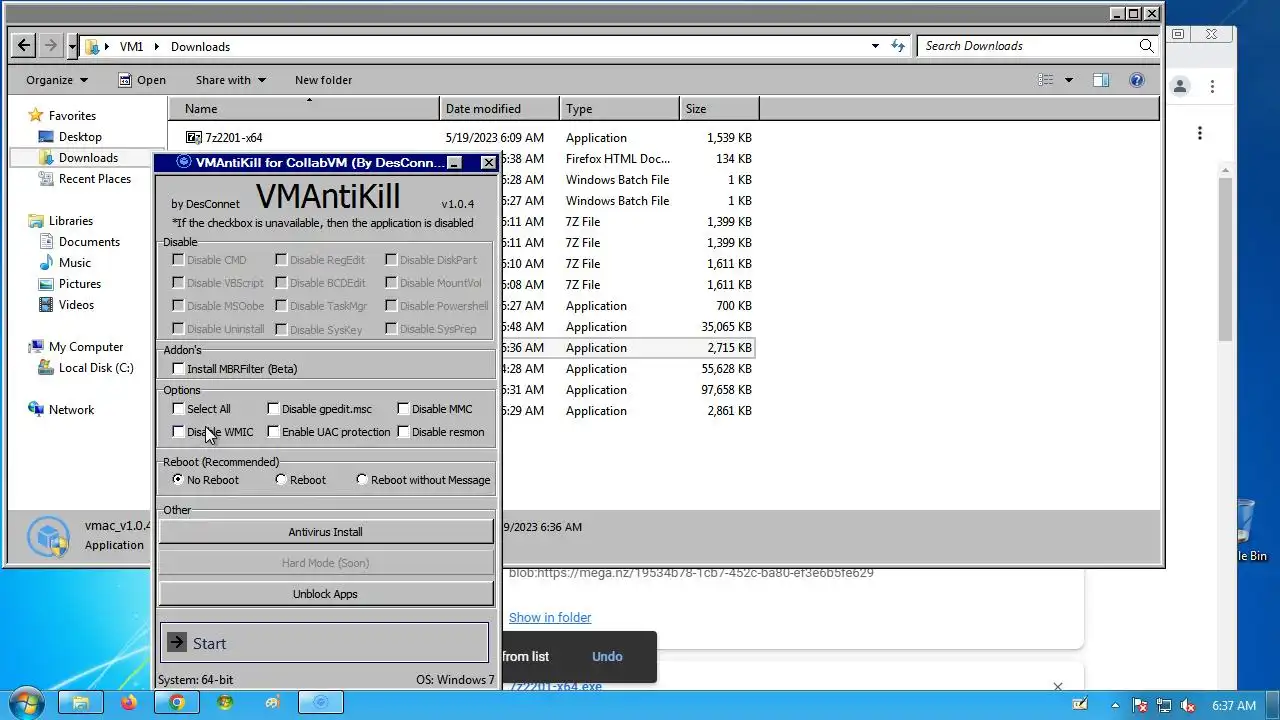Select Local Disk (C:) in navigation pane

(x=96, y=368)
